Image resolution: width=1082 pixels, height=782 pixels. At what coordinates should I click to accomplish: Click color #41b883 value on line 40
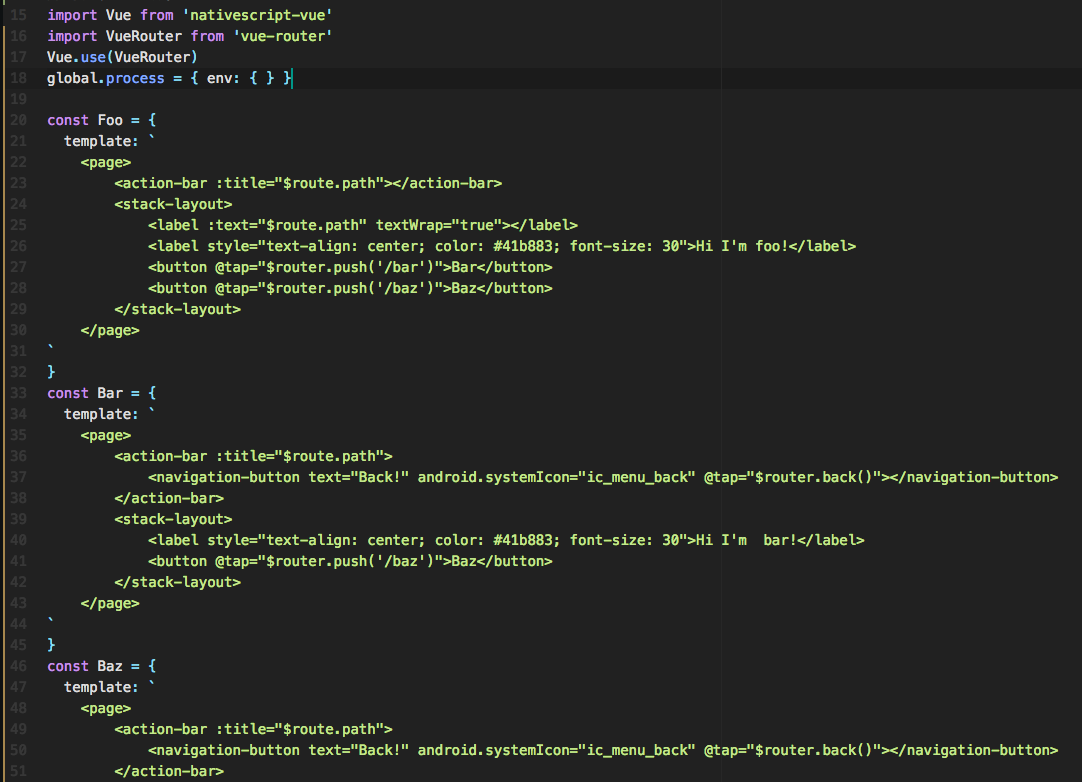pos(522,540)
